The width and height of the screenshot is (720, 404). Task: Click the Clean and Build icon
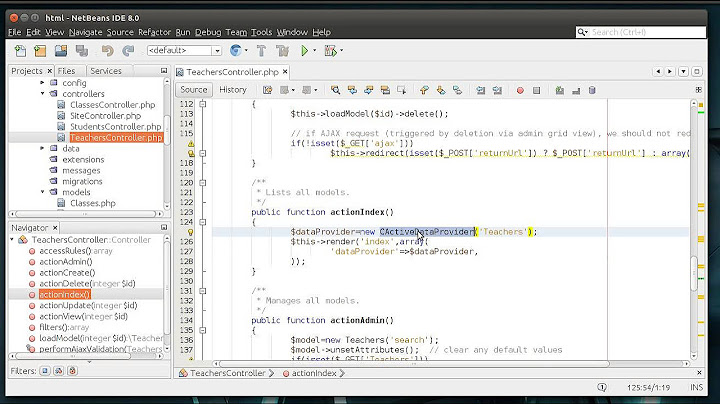(283, 50)
